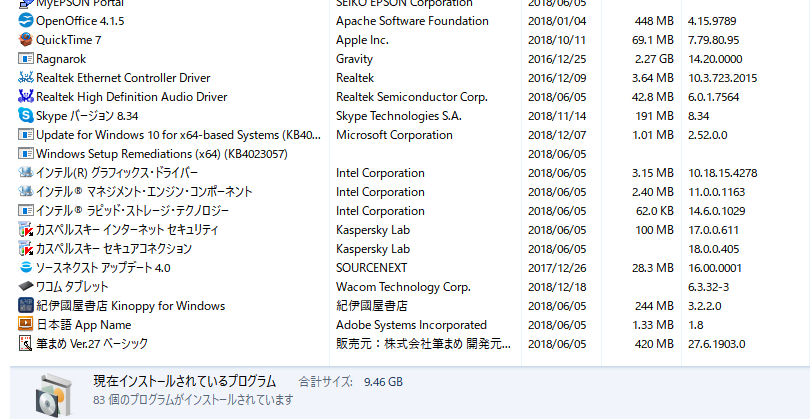This screenshot has height=419, width=810.
Task: Click publisher Apple Inc.
Action: point(362,40)
